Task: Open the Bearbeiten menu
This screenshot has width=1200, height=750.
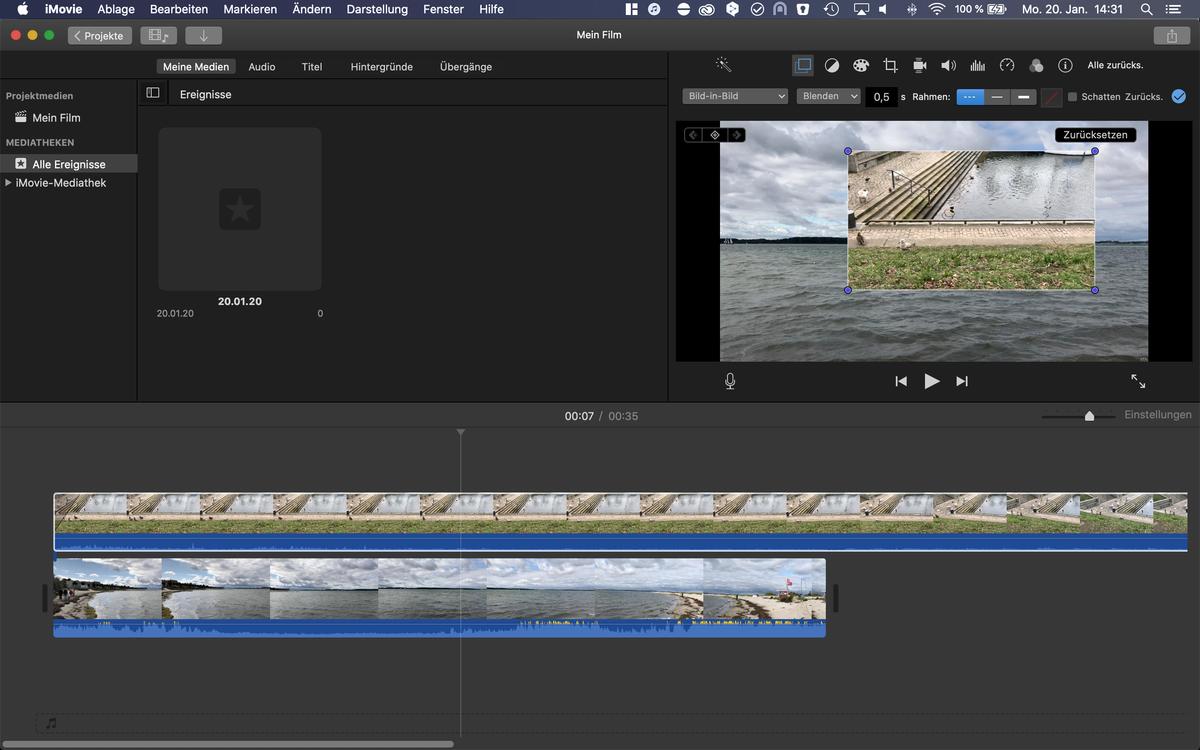Action: point(179,9)
